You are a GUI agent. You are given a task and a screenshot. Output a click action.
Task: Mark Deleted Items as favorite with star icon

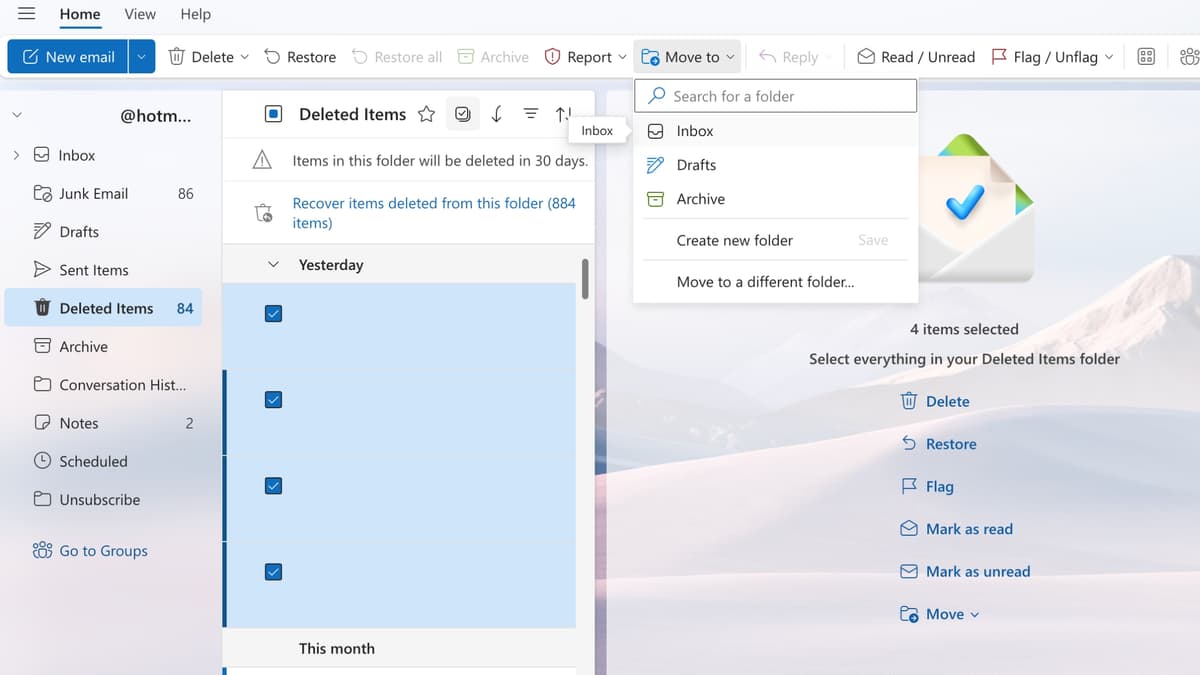pyautogui.click(x=427, y=114)
